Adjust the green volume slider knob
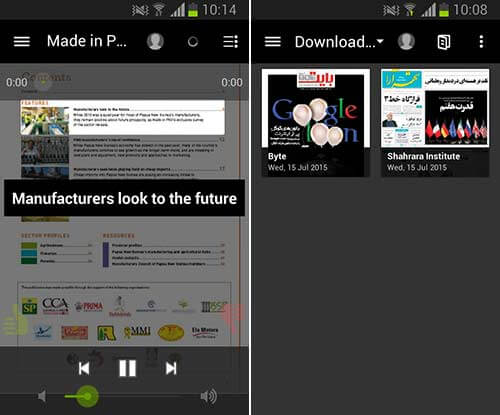 click(x=87, y=396)
